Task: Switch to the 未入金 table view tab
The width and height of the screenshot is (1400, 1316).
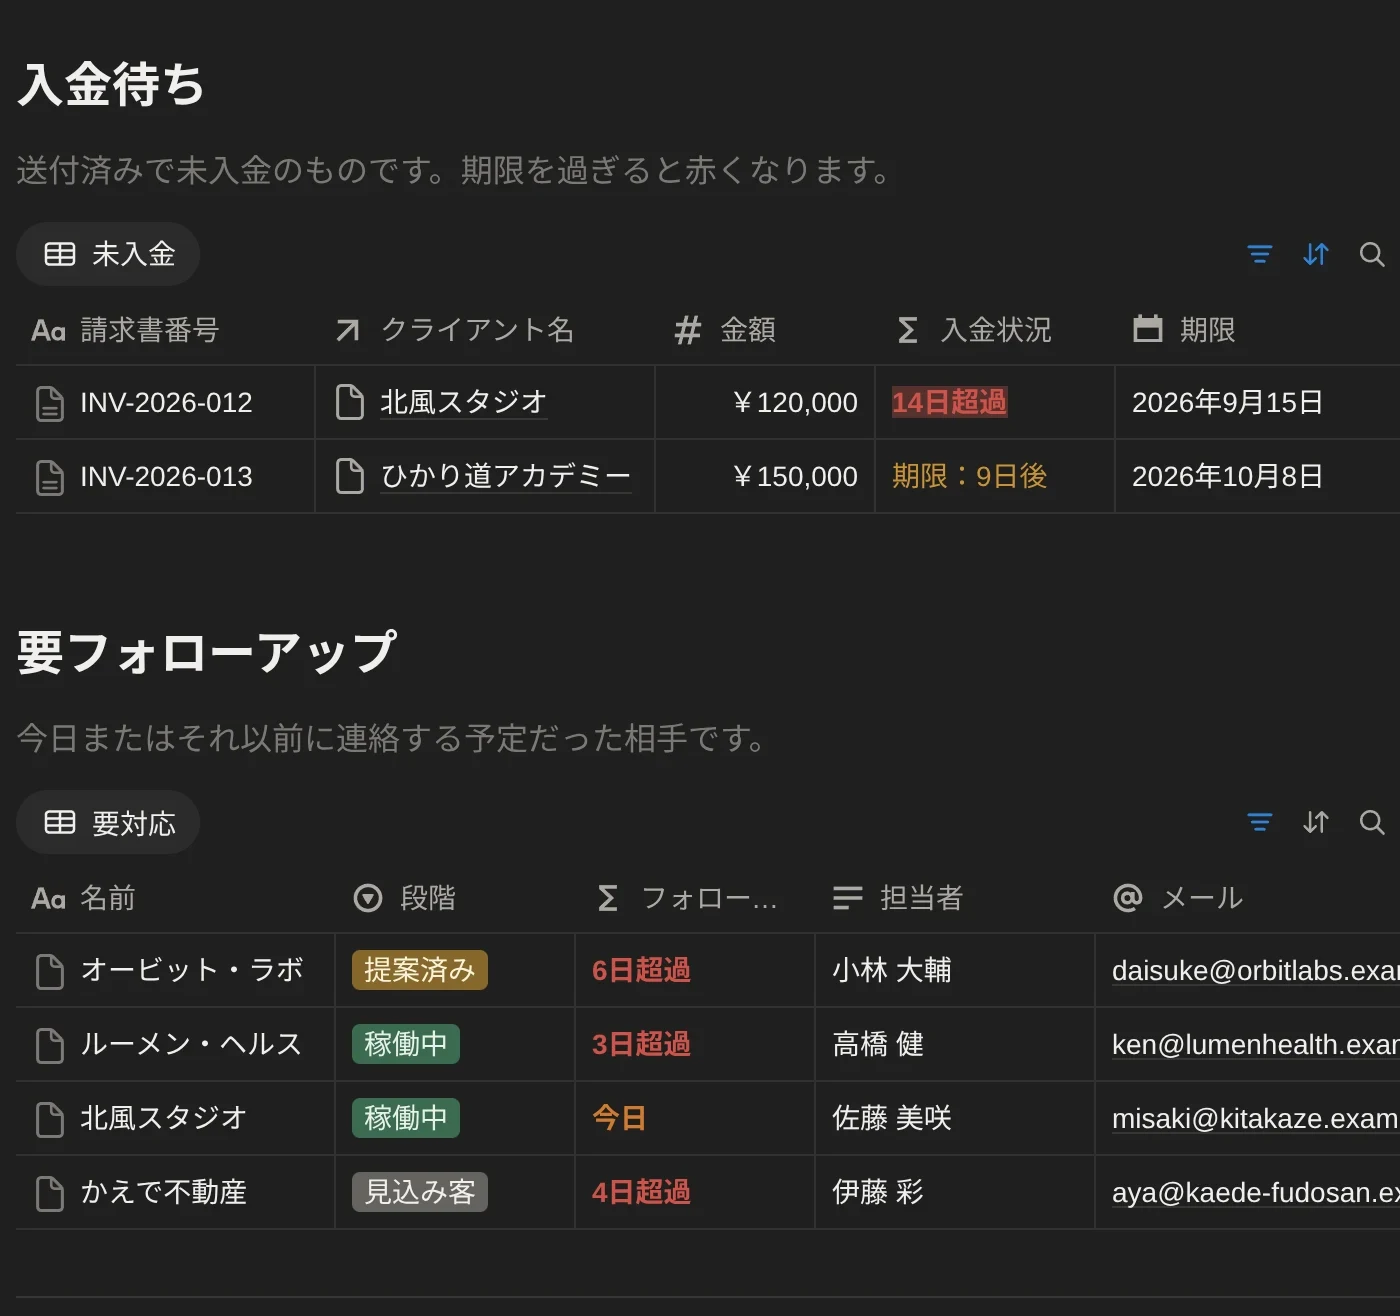Action: coord(108,254)
